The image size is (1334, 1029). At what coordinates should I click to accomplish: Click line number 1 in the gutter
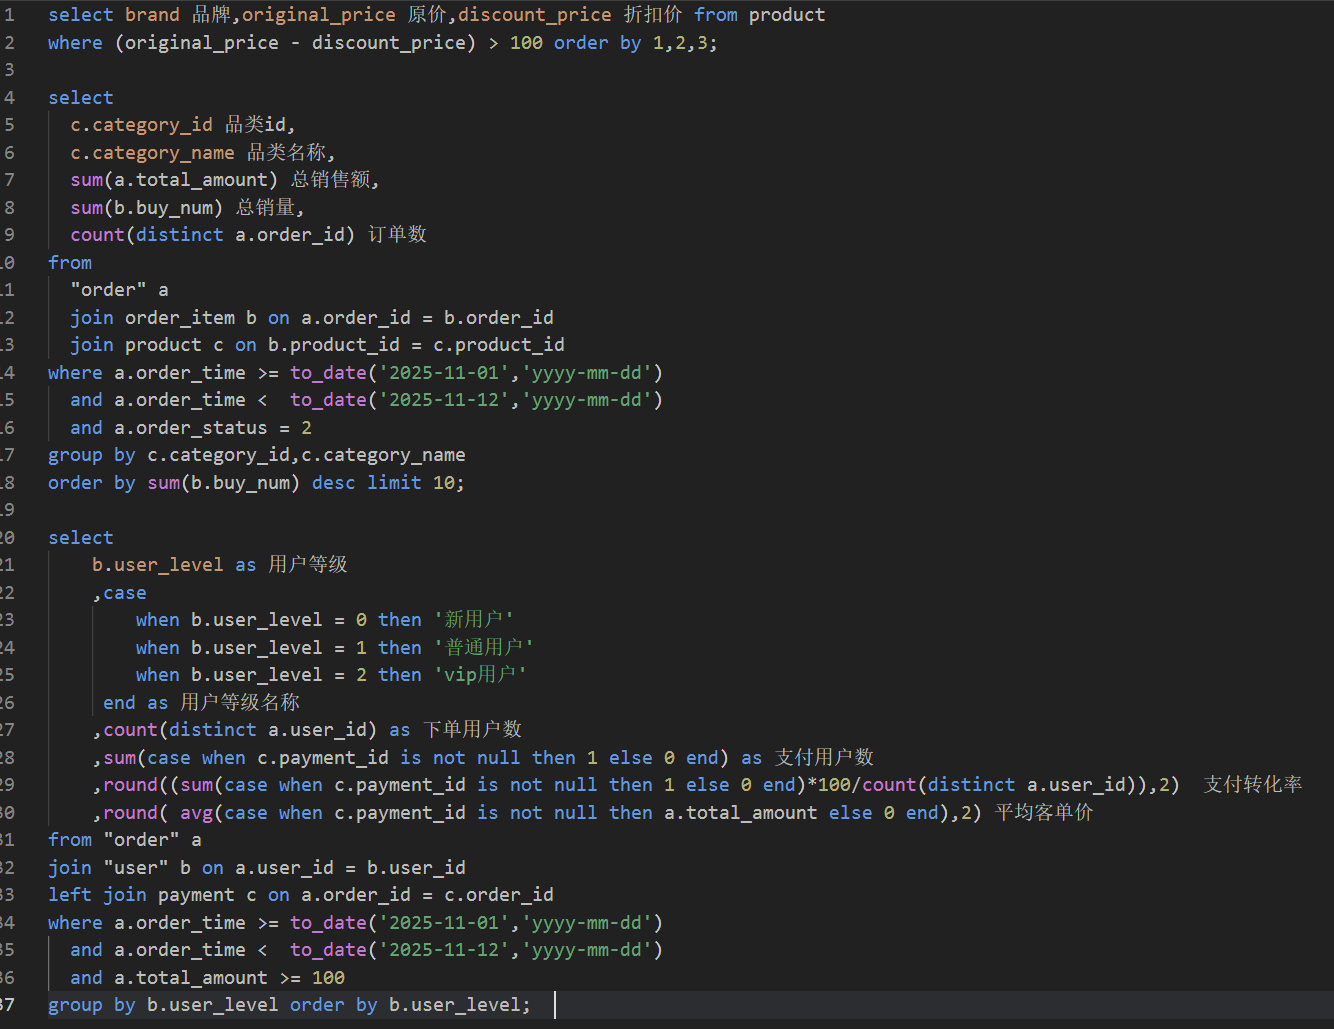[9, 15]
